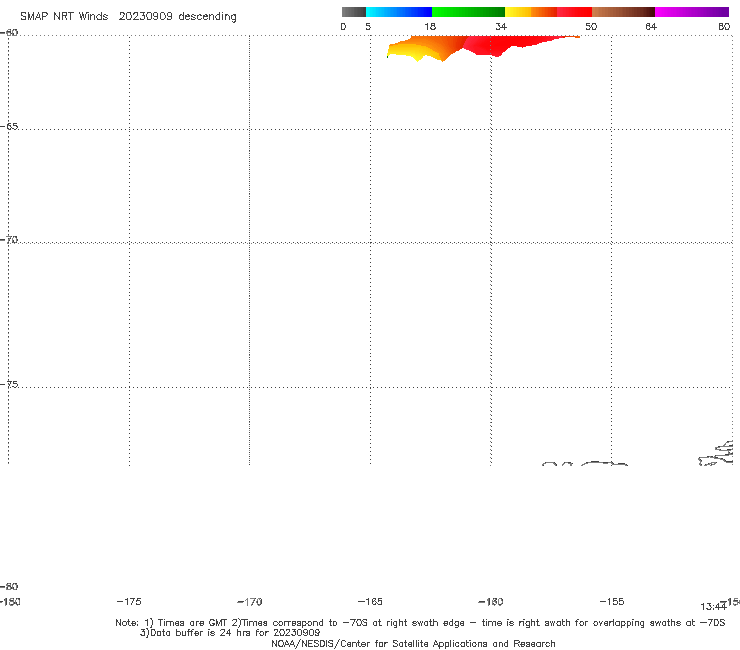The height and width of the screenshot is (650, 740).
Task: Click the longitude axis label "-155"
Action: (612, 601)
